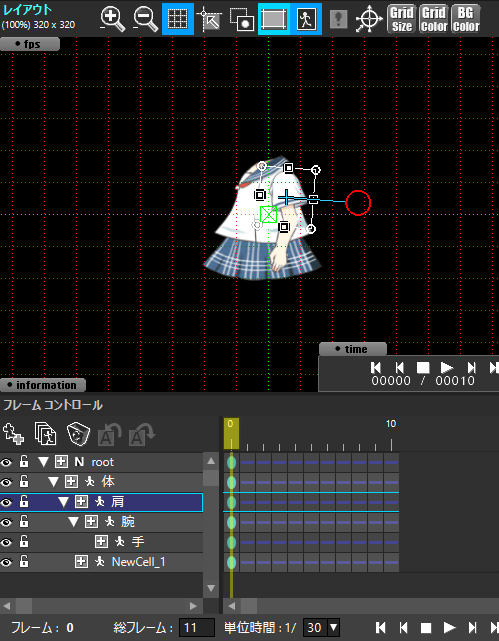
Task: Toggle the lock on 手 row
Action: coord(24,541)
